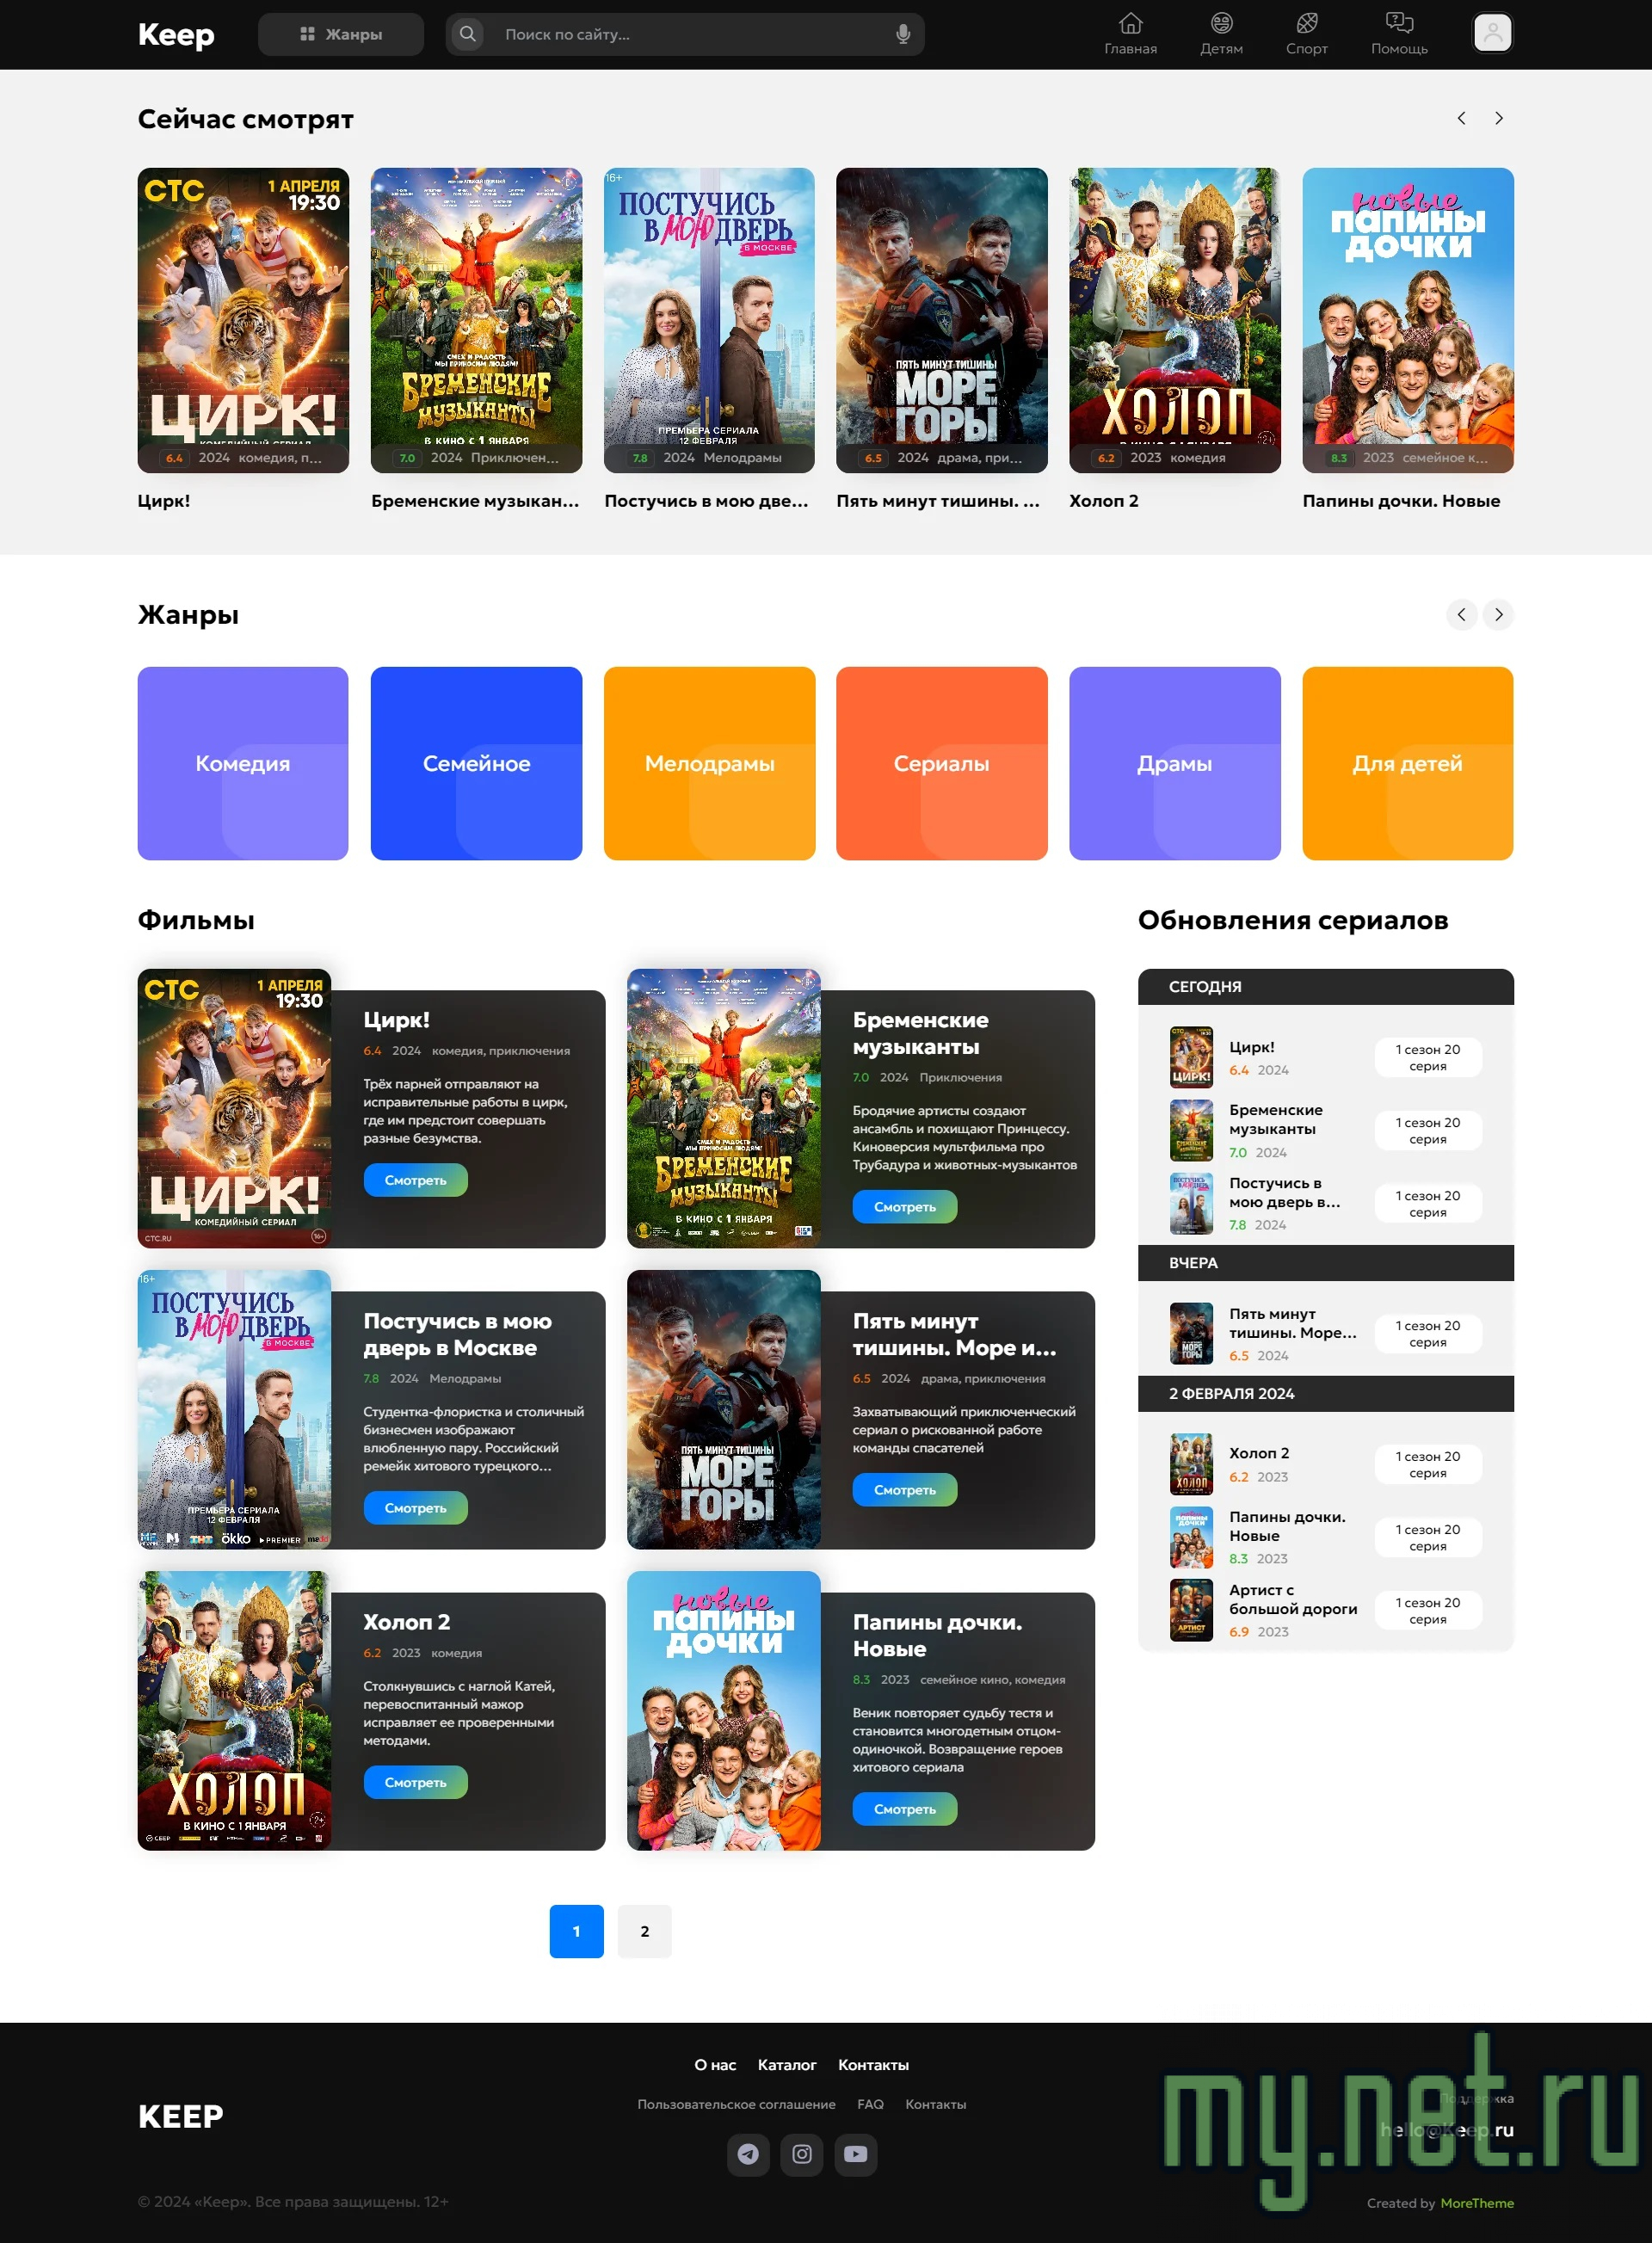This screenshot has height=2243, width=1652.
Task: Open the Instagram icon in footer
Action: [x=802, y=2153]
